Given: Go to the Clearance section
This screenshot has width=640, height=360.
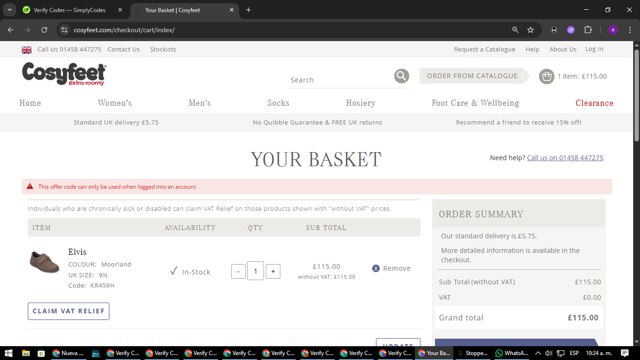Looking at the screenshot, I should (594, 103).
